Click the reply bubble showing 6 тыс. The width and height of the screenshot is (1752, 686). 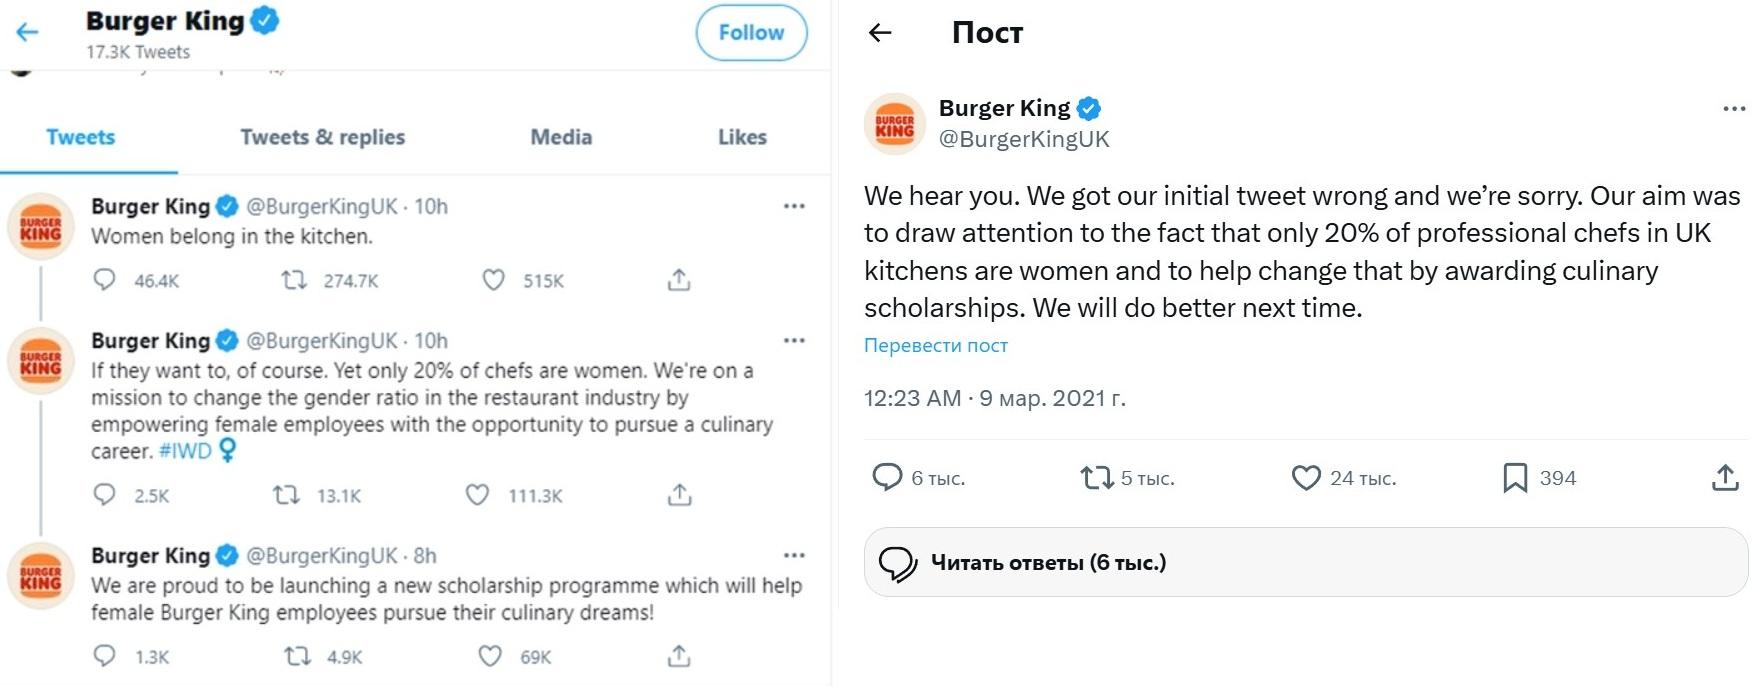click(x=889, y=478)
